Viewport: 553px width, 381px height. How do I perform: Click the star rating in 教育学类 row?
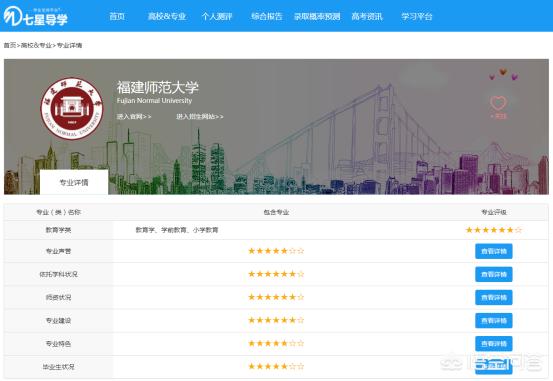click(x=494, y=230)
